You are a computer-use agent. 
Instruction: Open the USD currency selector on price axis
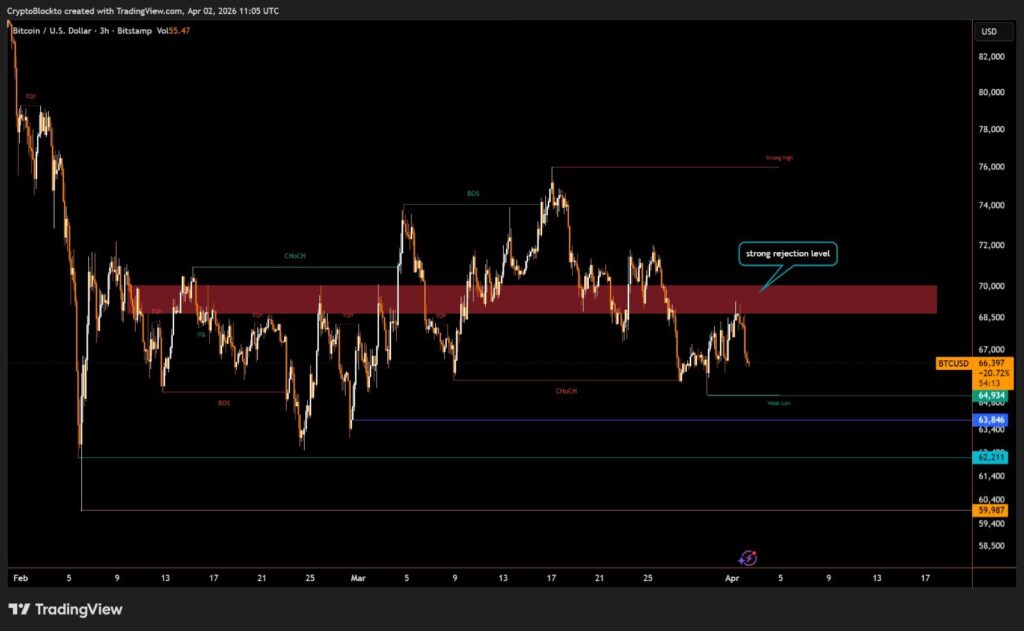click(x=989, y=31)
